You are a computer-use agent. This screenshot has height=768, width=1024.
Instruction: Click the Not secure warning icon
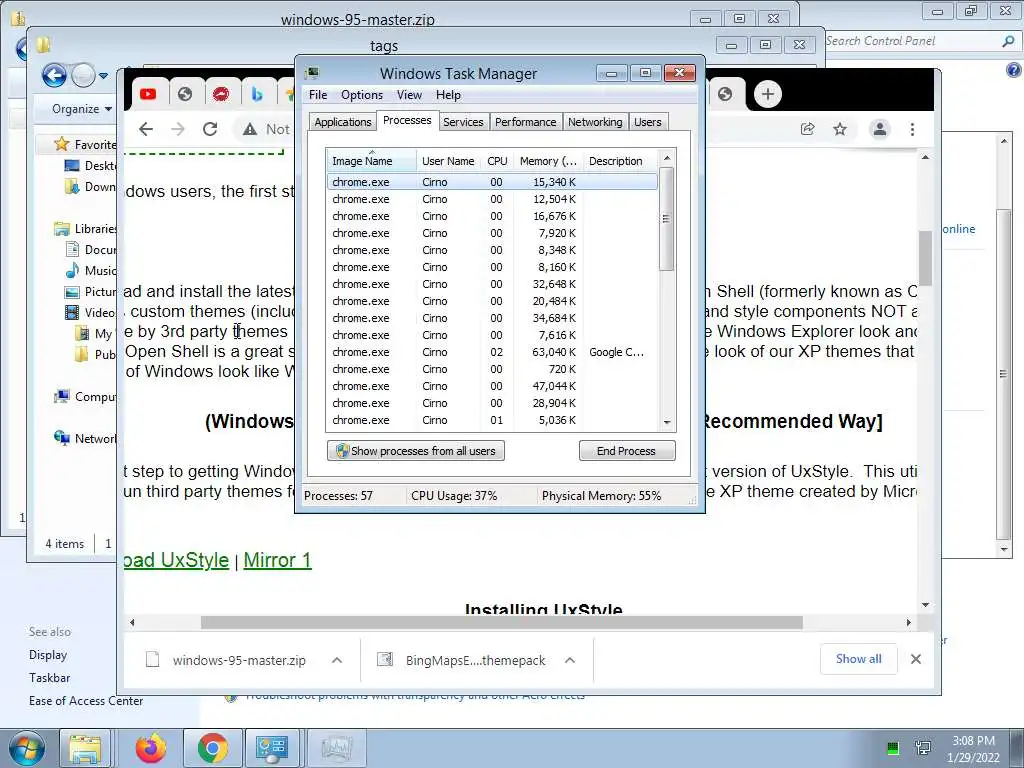coord(249,129)
